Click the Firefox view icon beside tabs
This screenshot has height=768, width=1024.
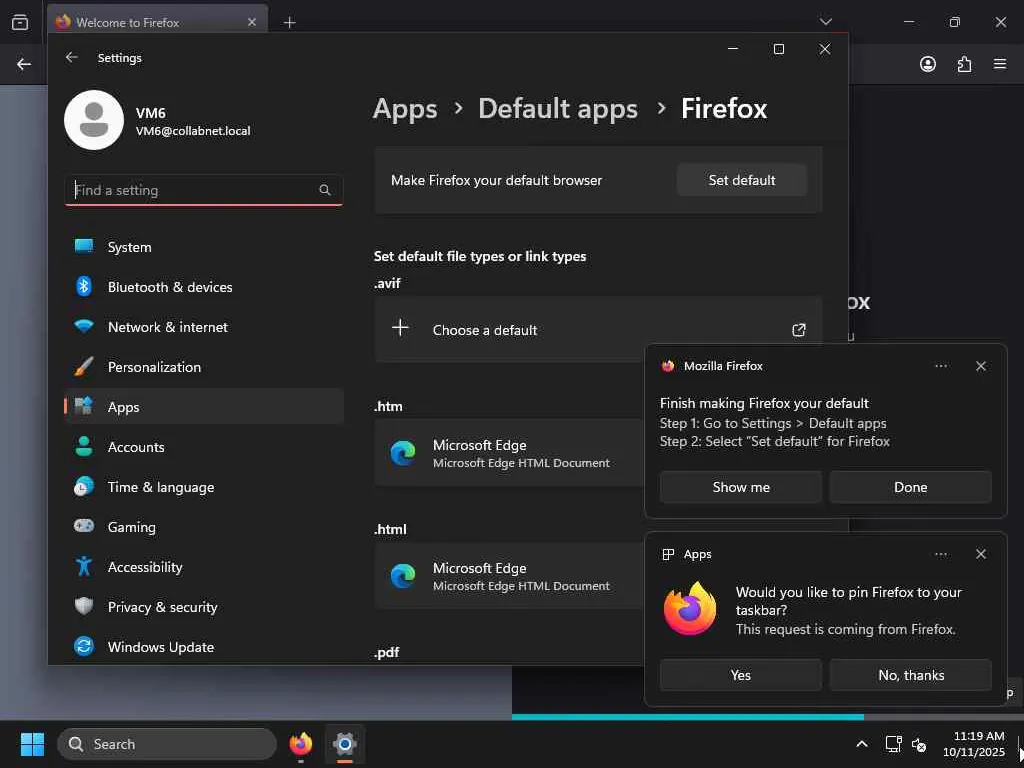(20, 22)
